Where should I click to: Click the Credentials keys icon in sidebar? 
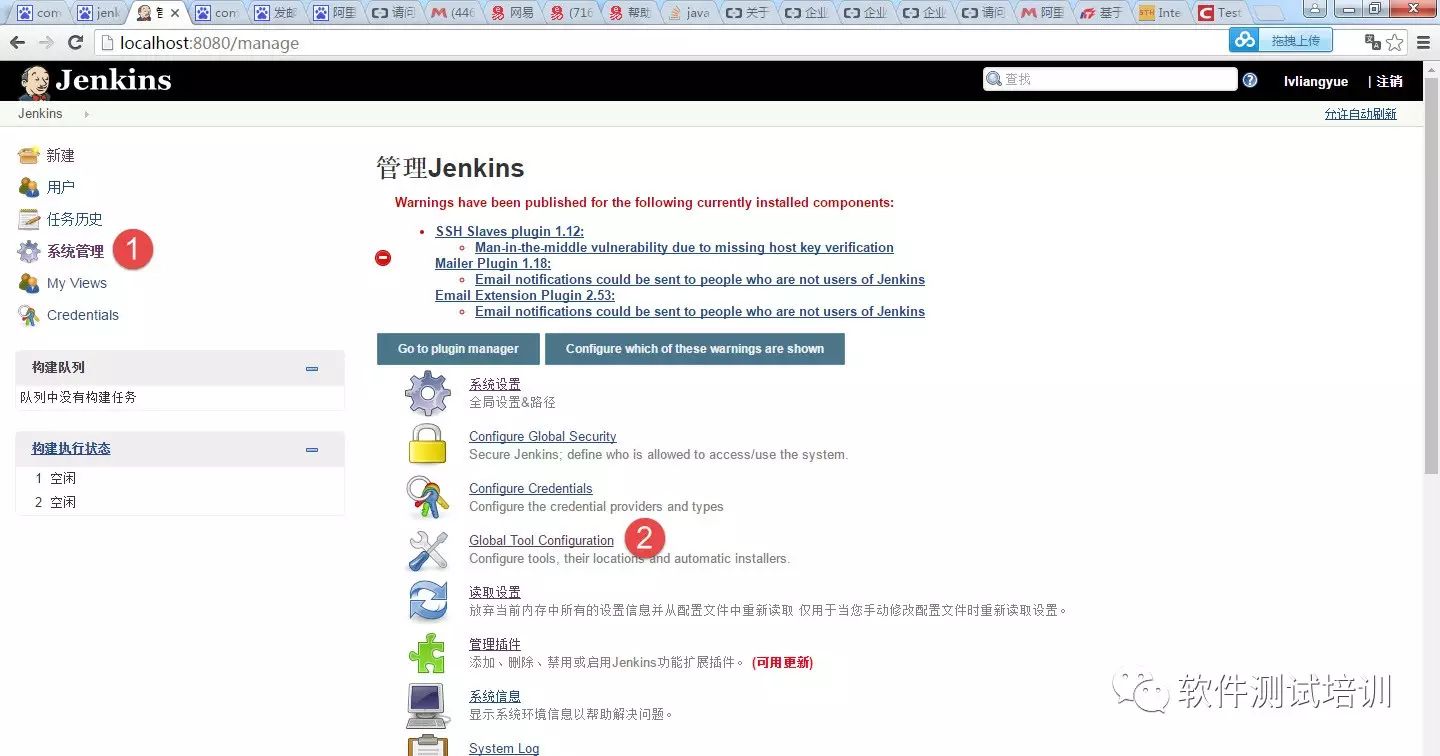click(x=29, y=315)
